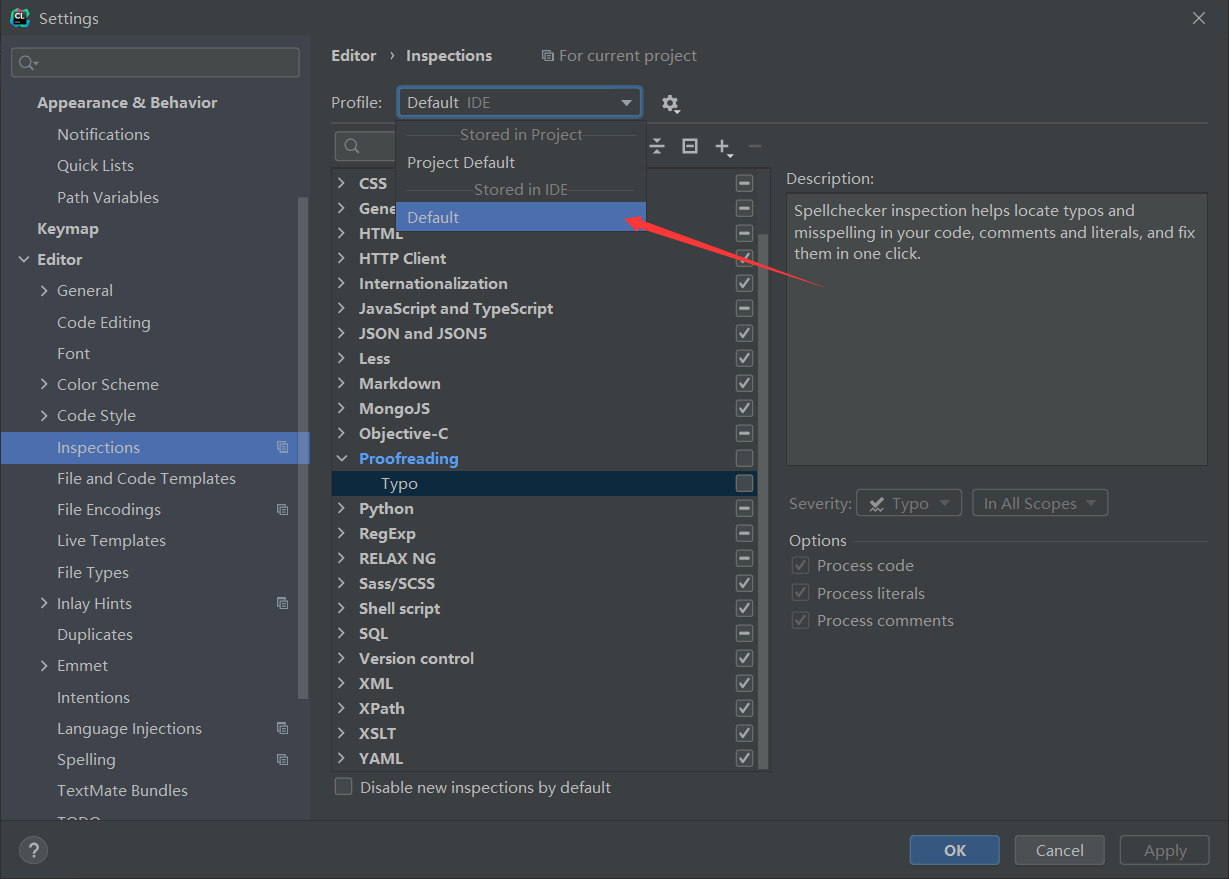Screen dimensions: 1229x879
Task: Collapse the Editor settings section
Action: click(24, 259)
